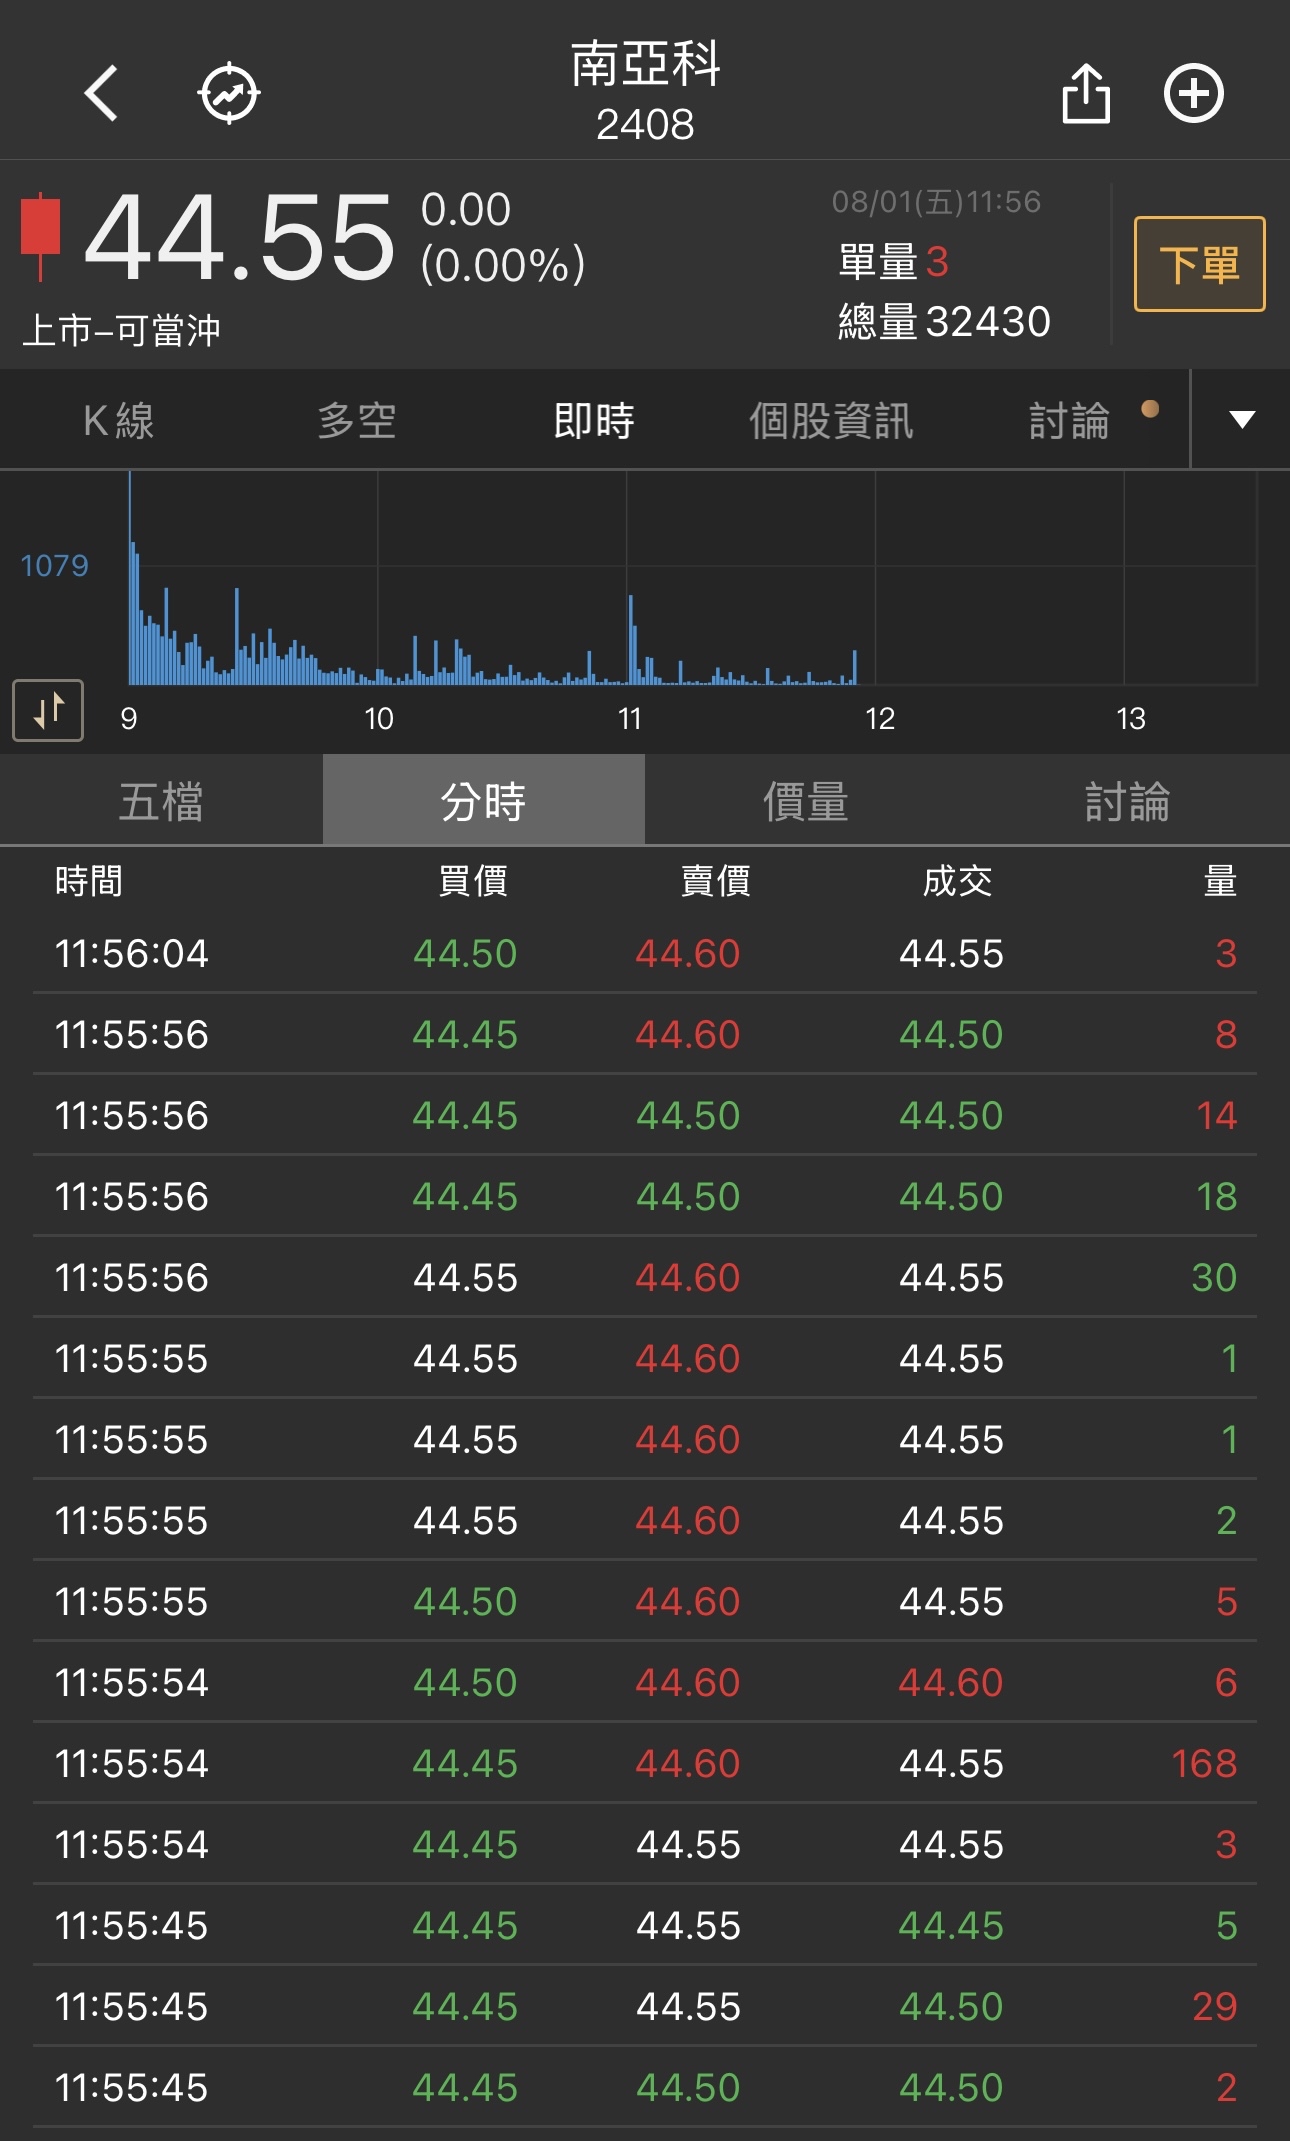
Task: Tap the volume 30 trade entry
Action: tap(1215, 1278)
